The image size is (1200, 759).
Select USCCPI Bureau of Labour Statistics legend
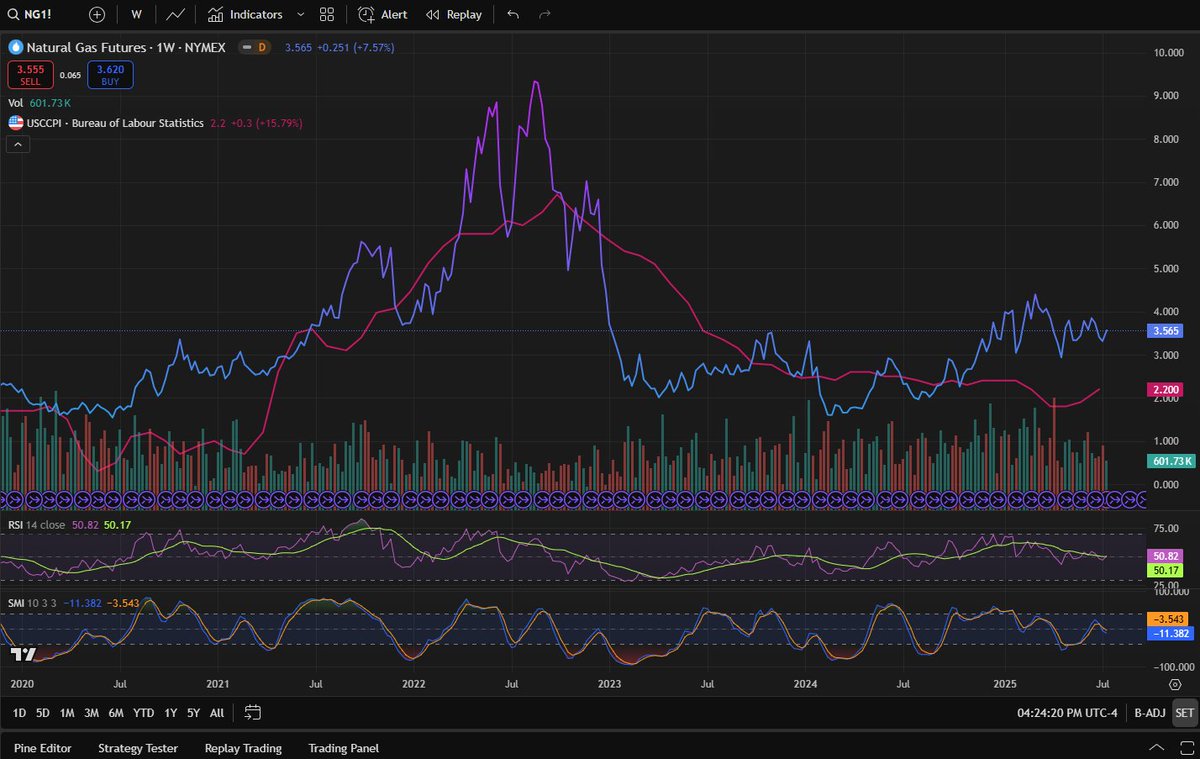115,123
